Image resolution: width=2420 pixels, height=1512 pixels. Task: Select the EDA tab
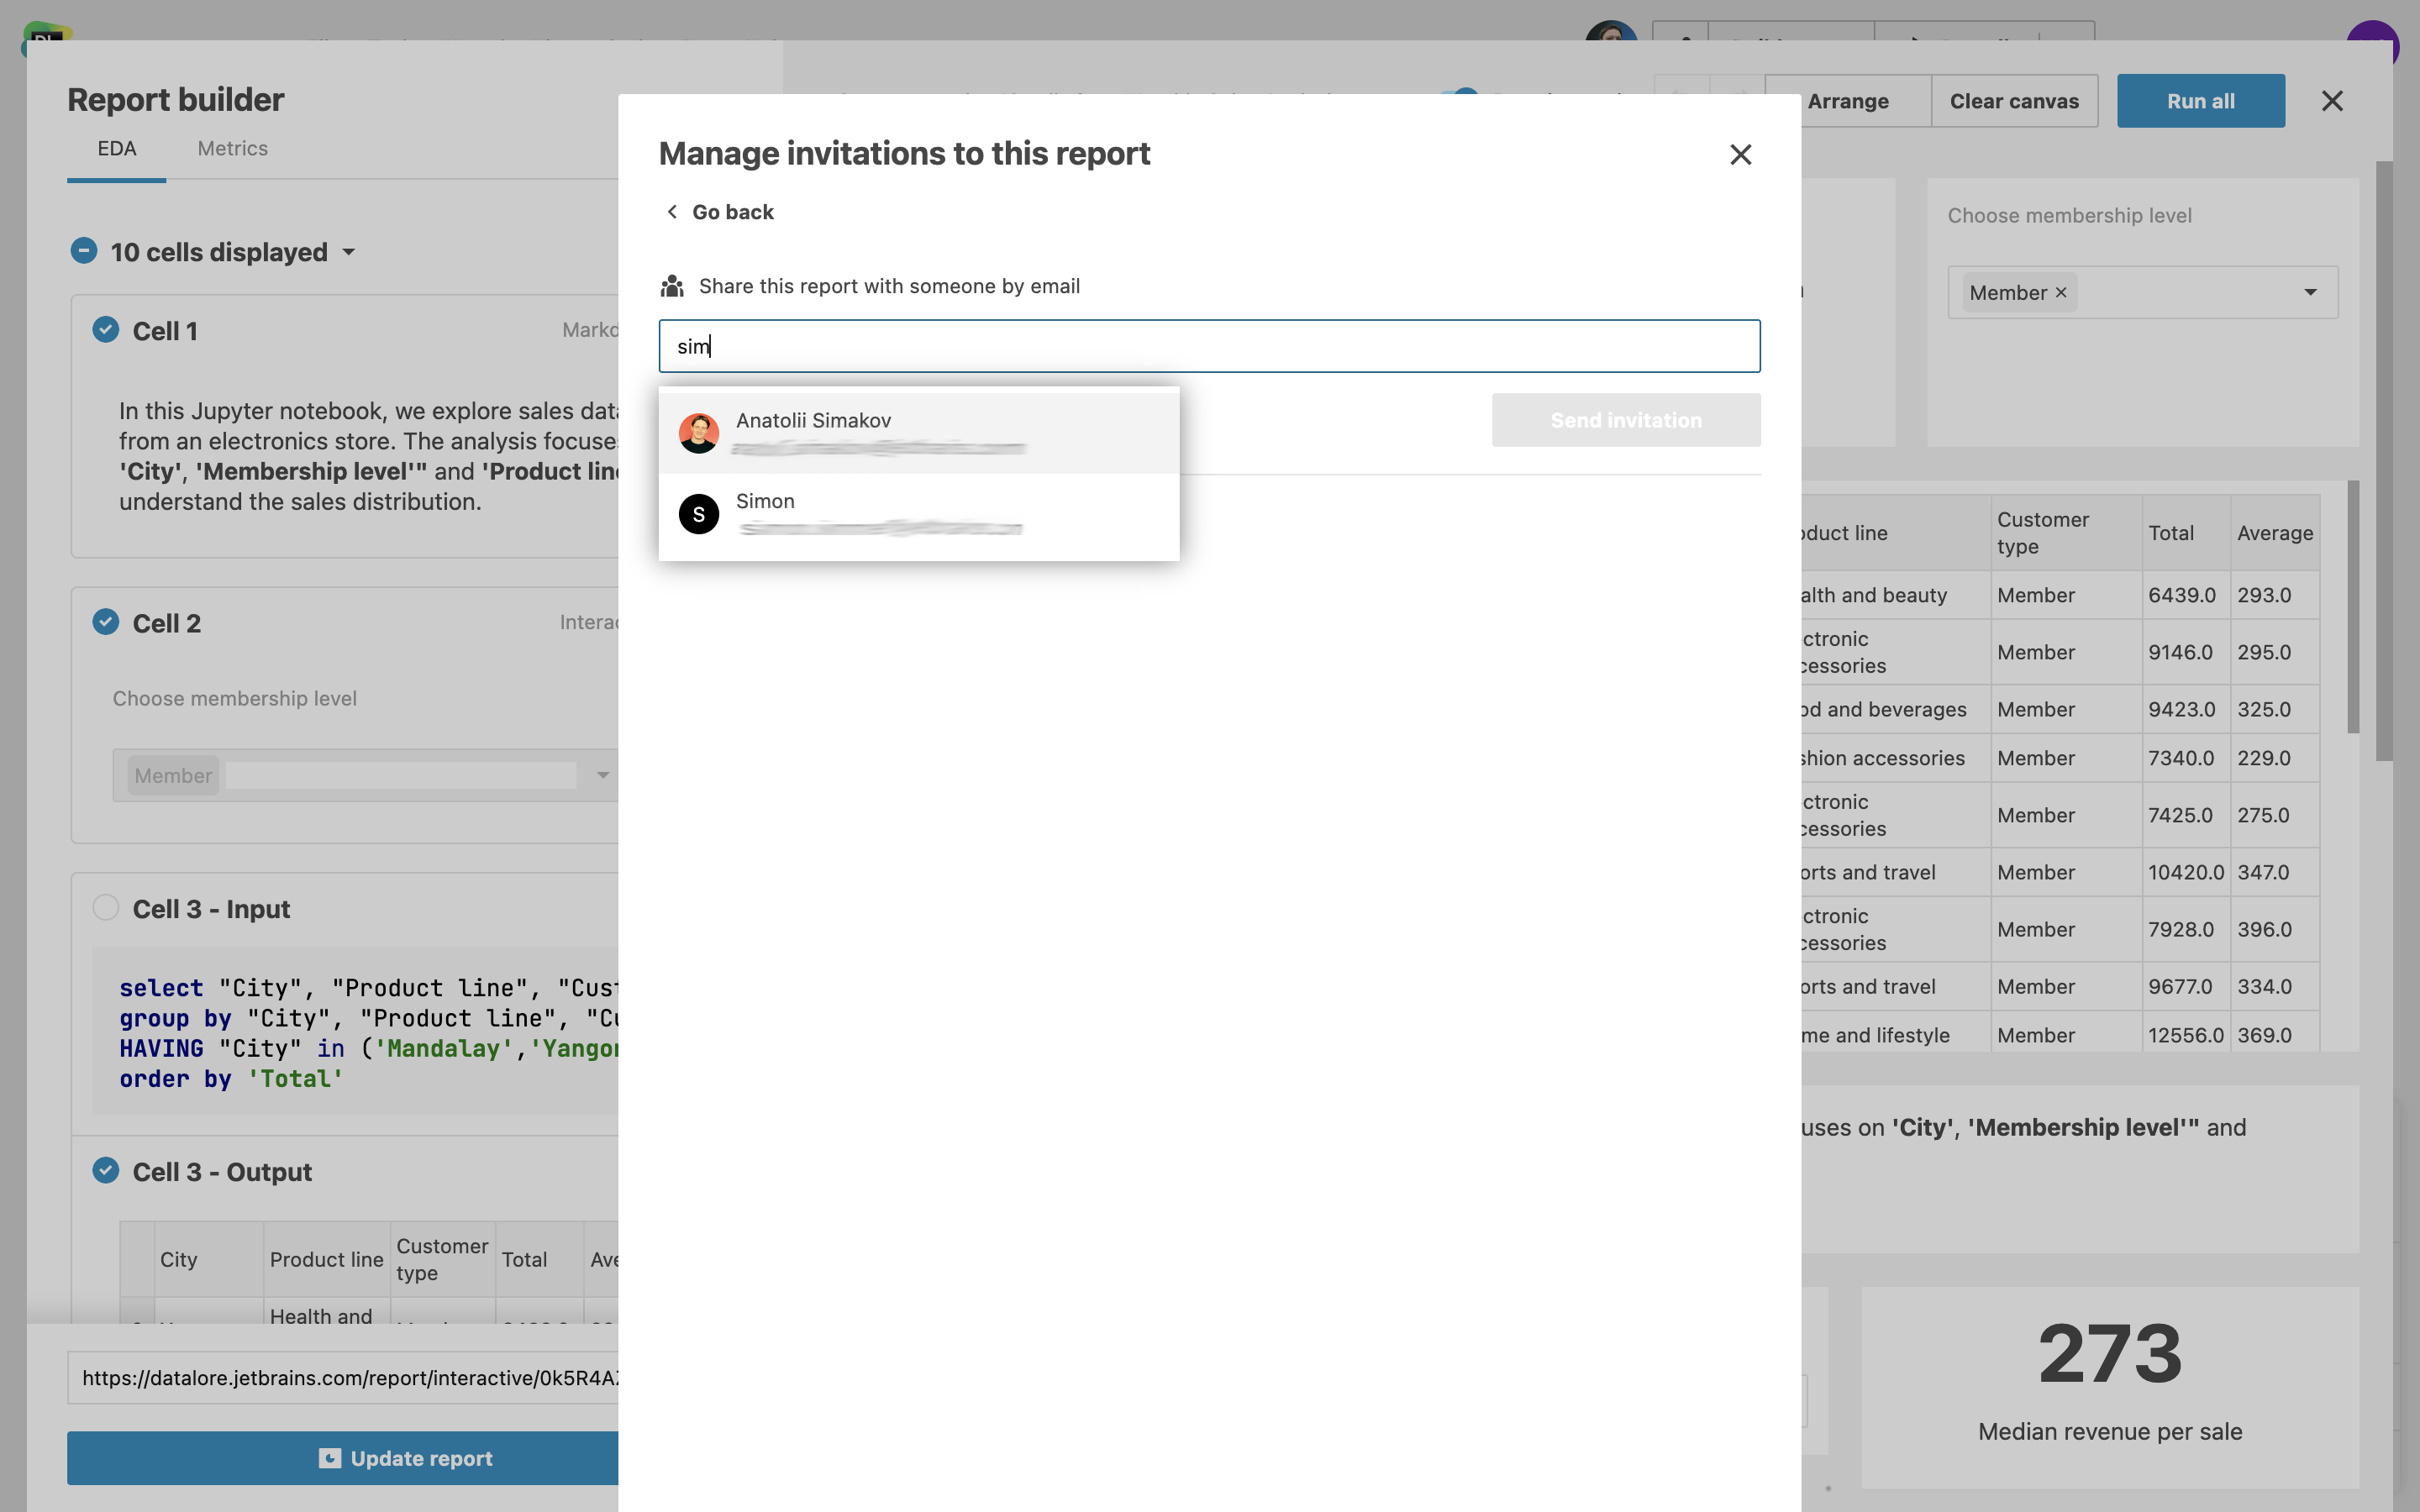tap(116, 149)
